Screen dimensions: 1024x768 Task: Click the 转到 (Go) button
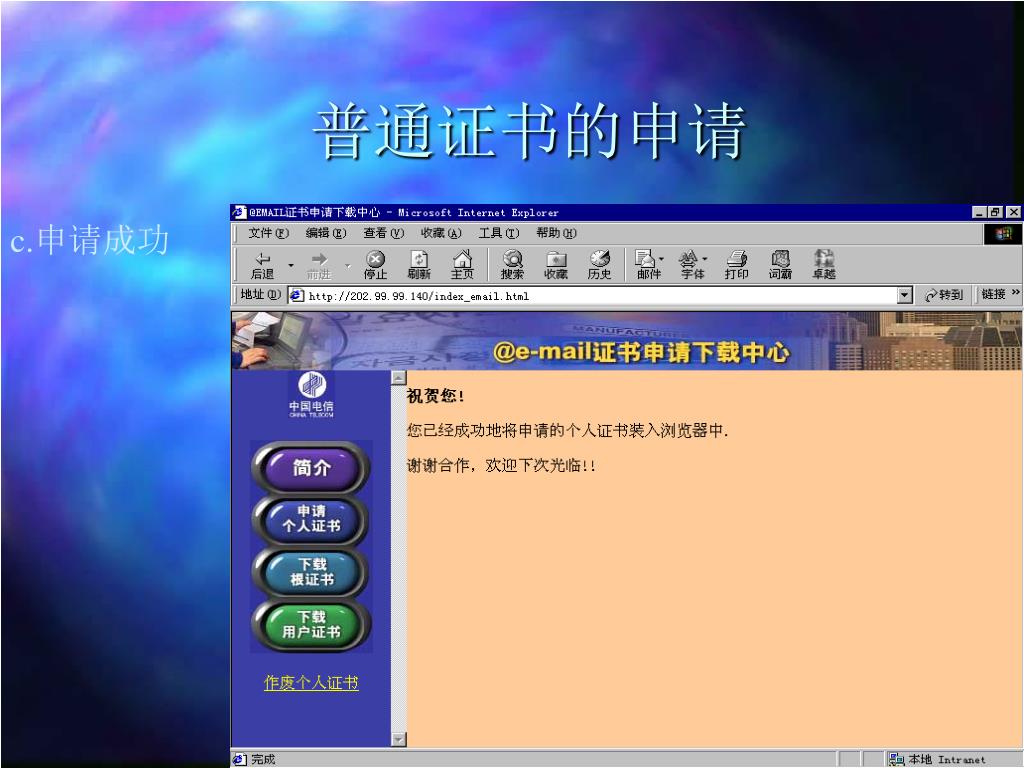[x=944, y=295]
